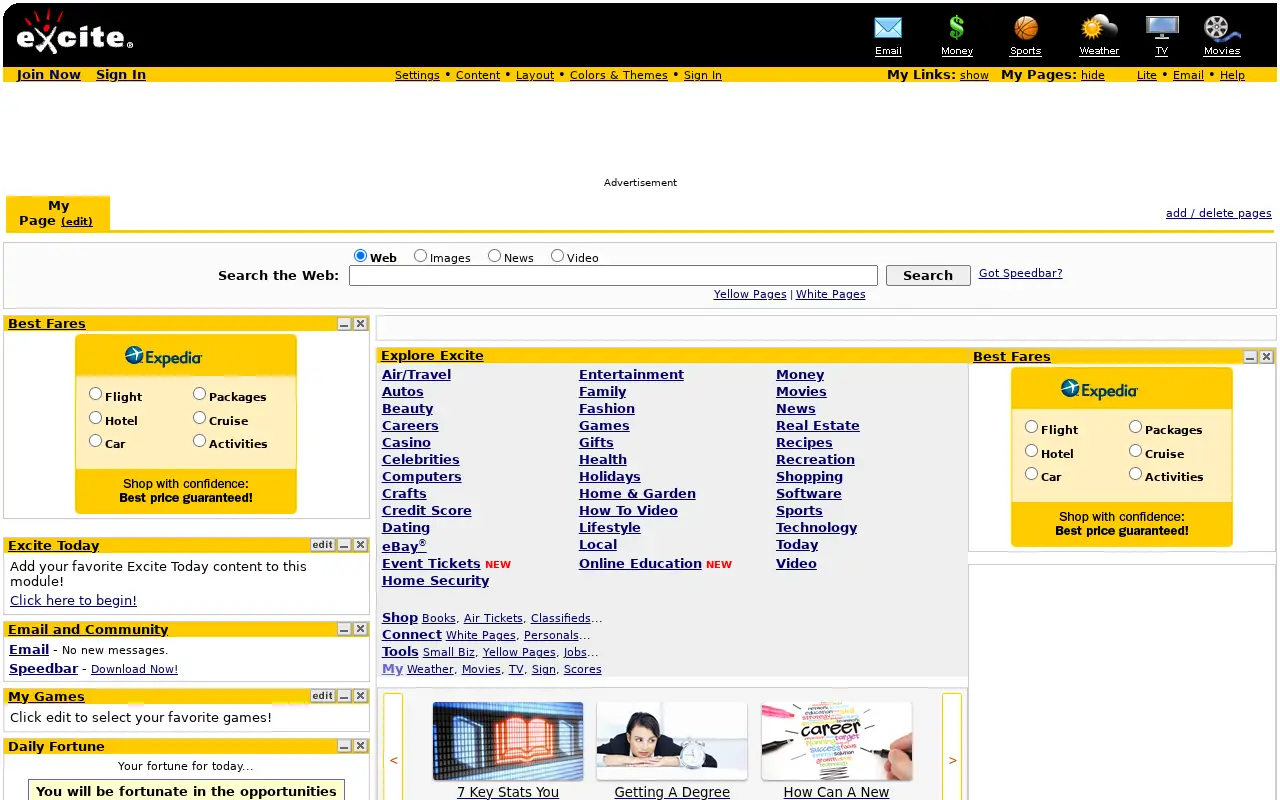Edit the Excite Today module
The image size is (1280, 800).
point(323,545)
